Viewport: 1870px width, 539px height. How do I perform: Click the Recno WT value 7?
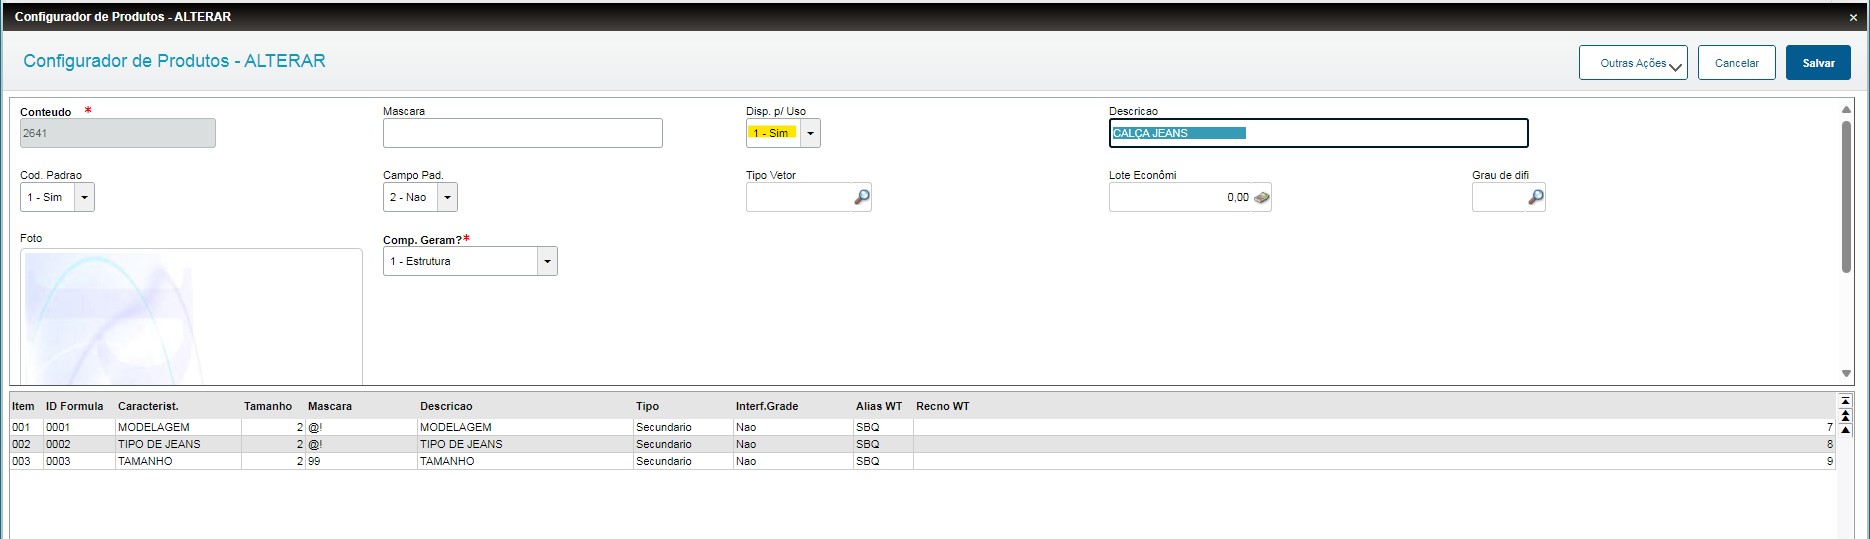pyautogui.click(x=1374, y=427)
